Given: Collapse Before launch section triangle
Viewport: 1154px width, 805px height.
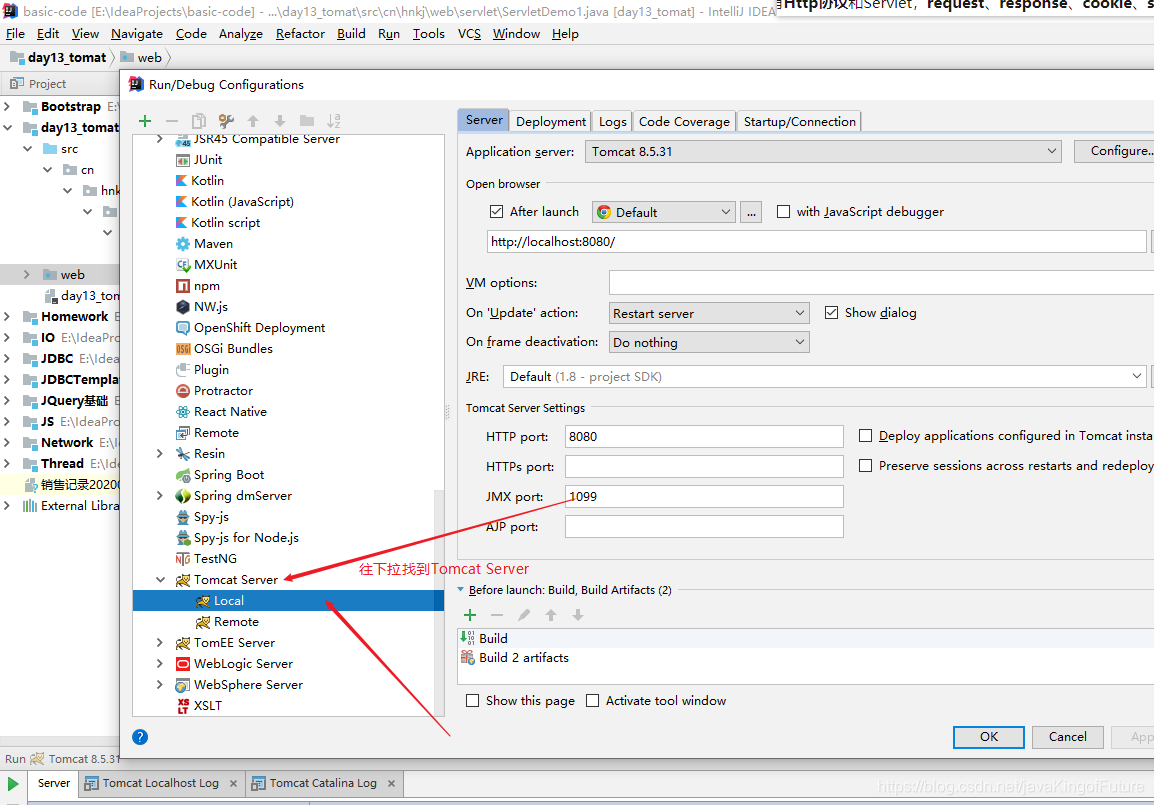Looking at the screenshot, I should [461, 590].
